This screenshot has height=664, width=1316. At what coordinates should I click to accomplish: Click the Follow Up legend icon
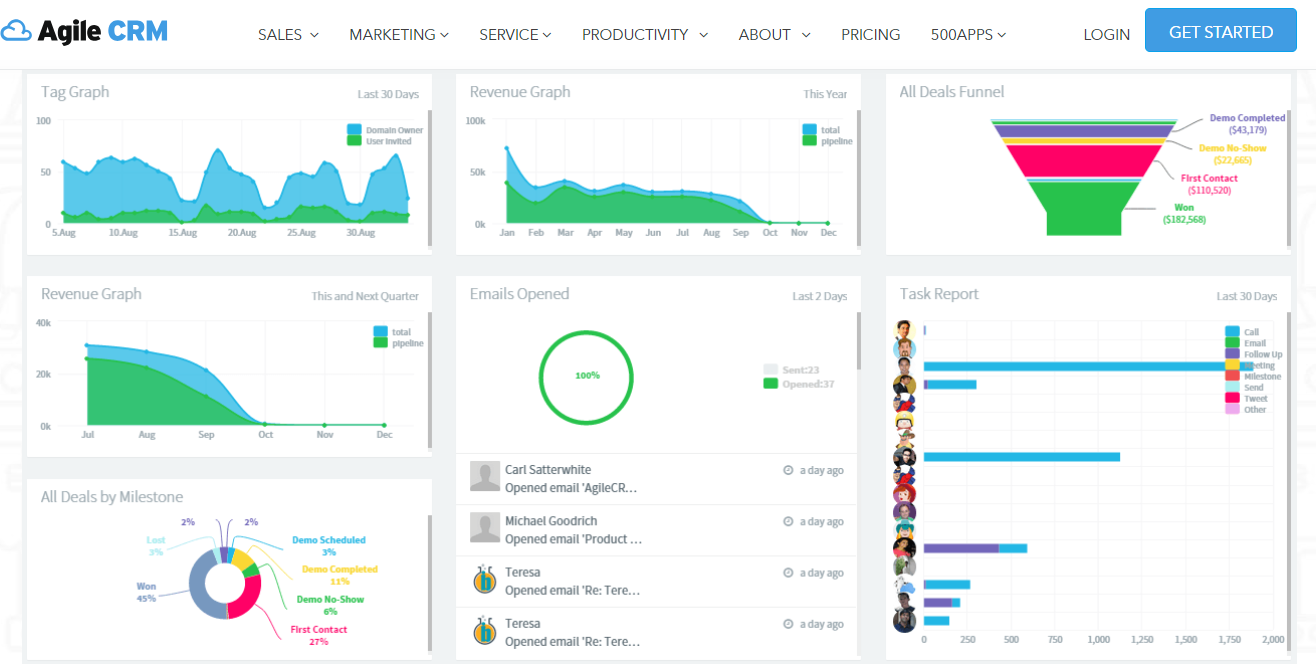point(1232,354)
